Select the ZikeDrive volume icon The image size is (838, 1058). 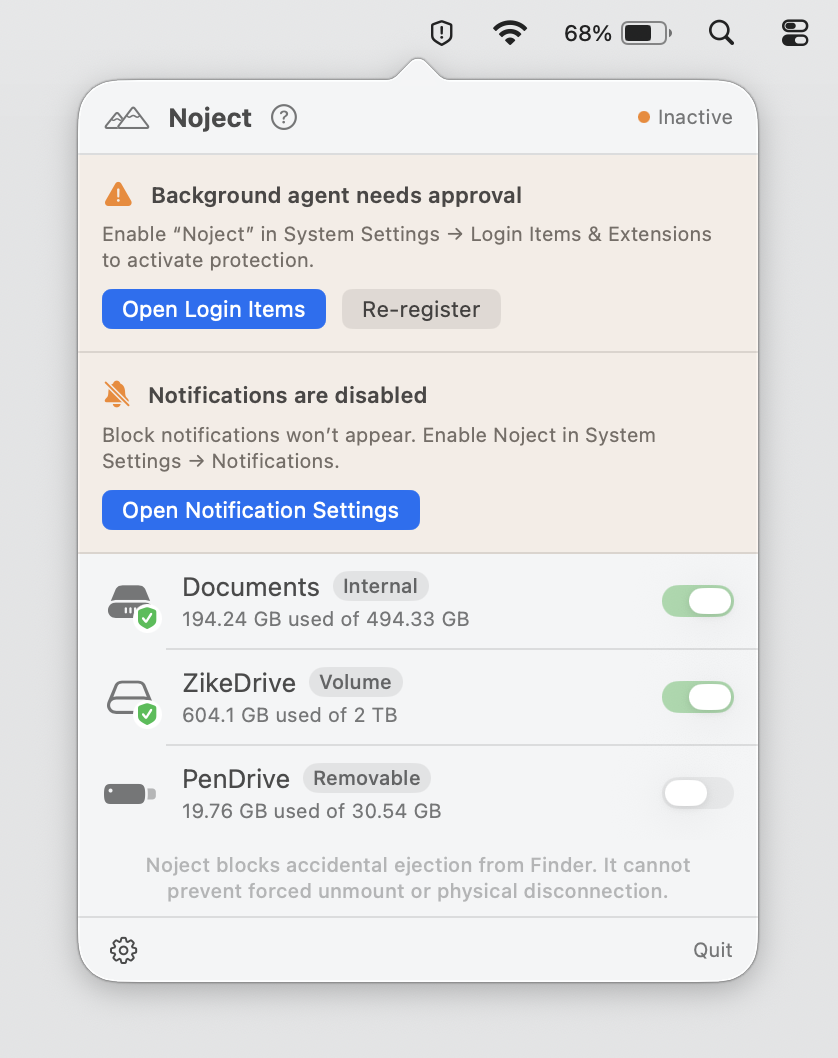point(132,700)
